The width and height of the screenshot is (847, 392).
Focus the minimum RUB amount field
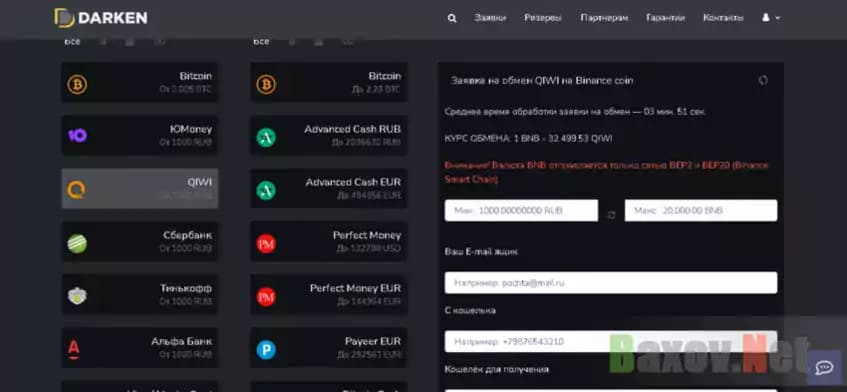click(521, 210)
